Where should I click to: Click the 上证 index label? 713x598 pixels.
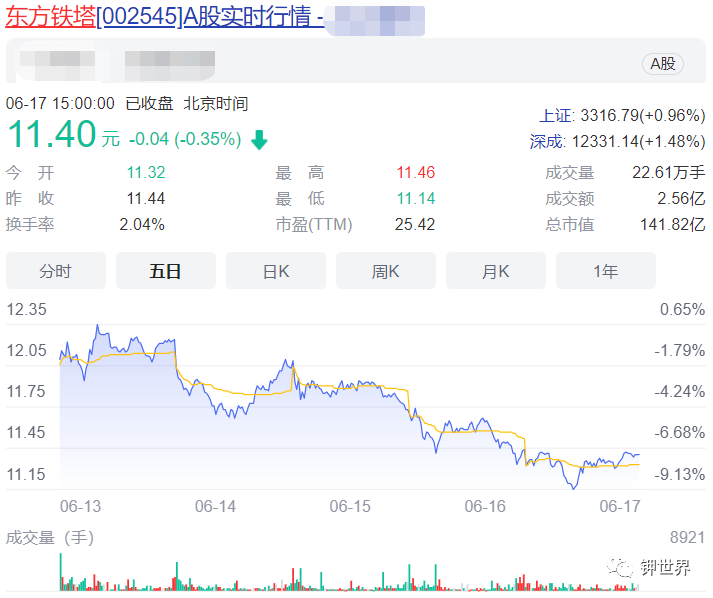click(557, 116)
